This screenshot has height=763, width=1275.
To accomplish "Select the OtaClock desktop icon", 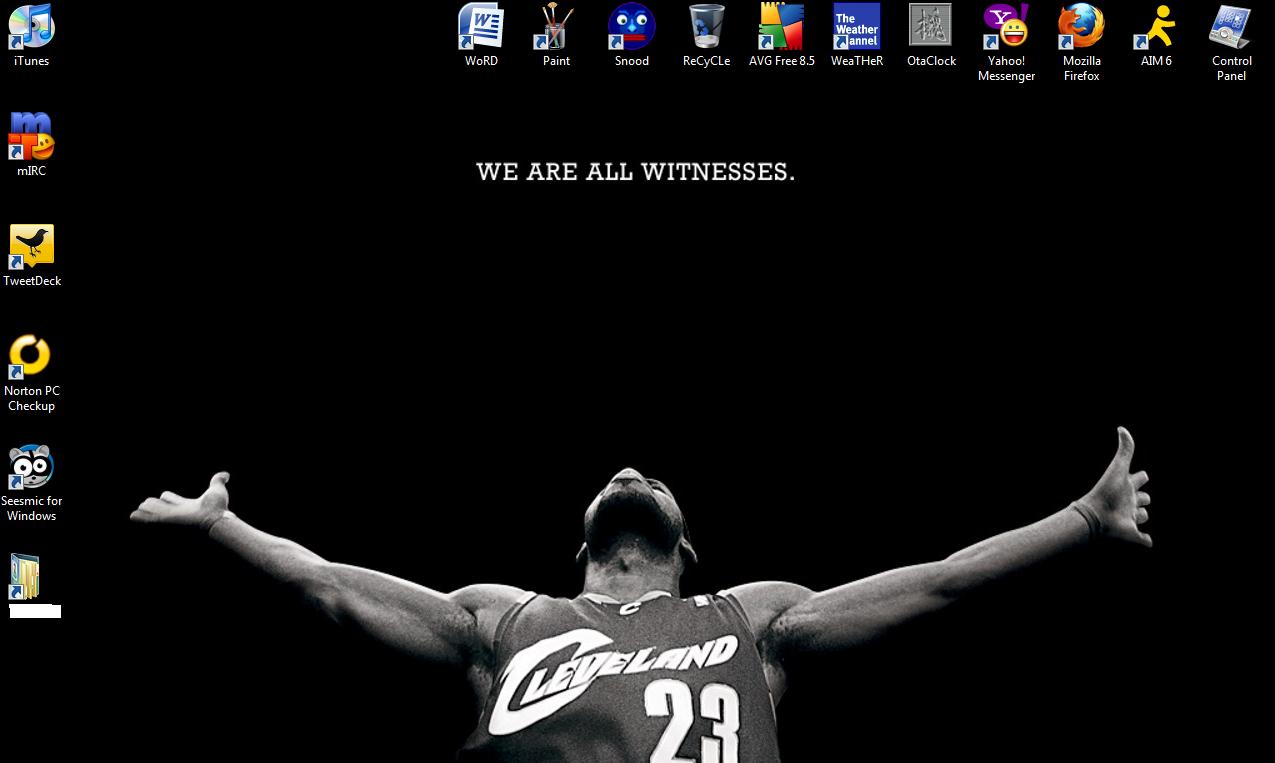I will (931, 27).
